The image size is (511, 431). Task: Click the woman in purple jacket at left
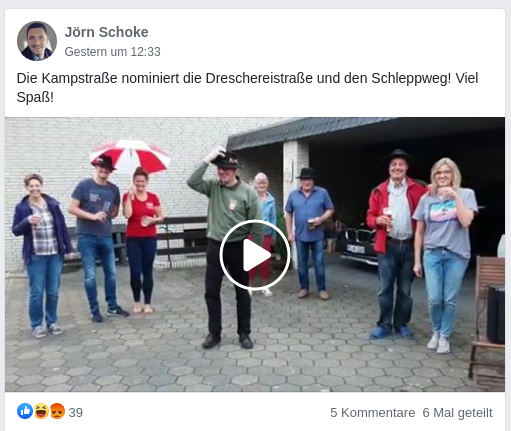point(42,255)
